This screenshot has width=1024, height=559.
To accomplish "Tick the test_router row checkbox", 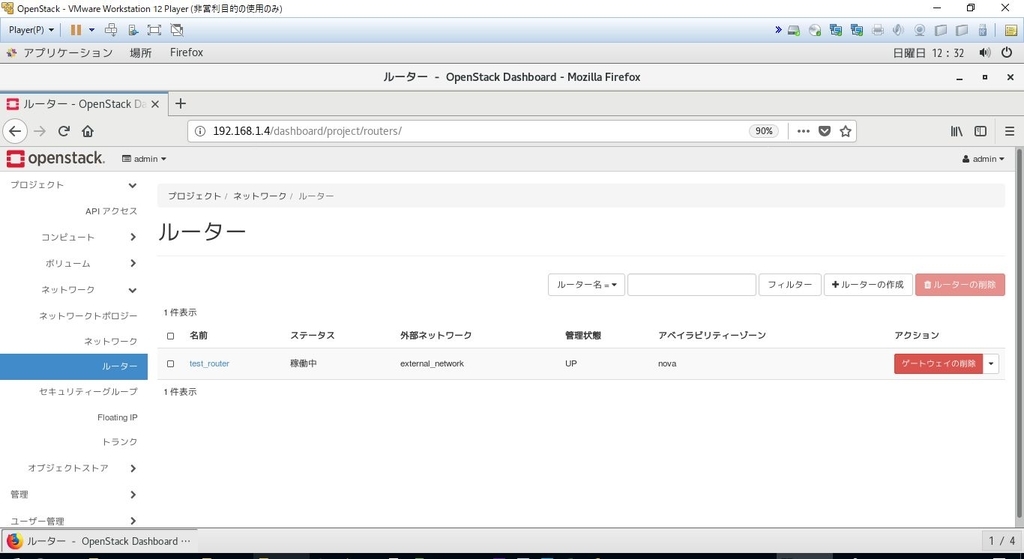I will pyautogui.click(x=170, y=364).
